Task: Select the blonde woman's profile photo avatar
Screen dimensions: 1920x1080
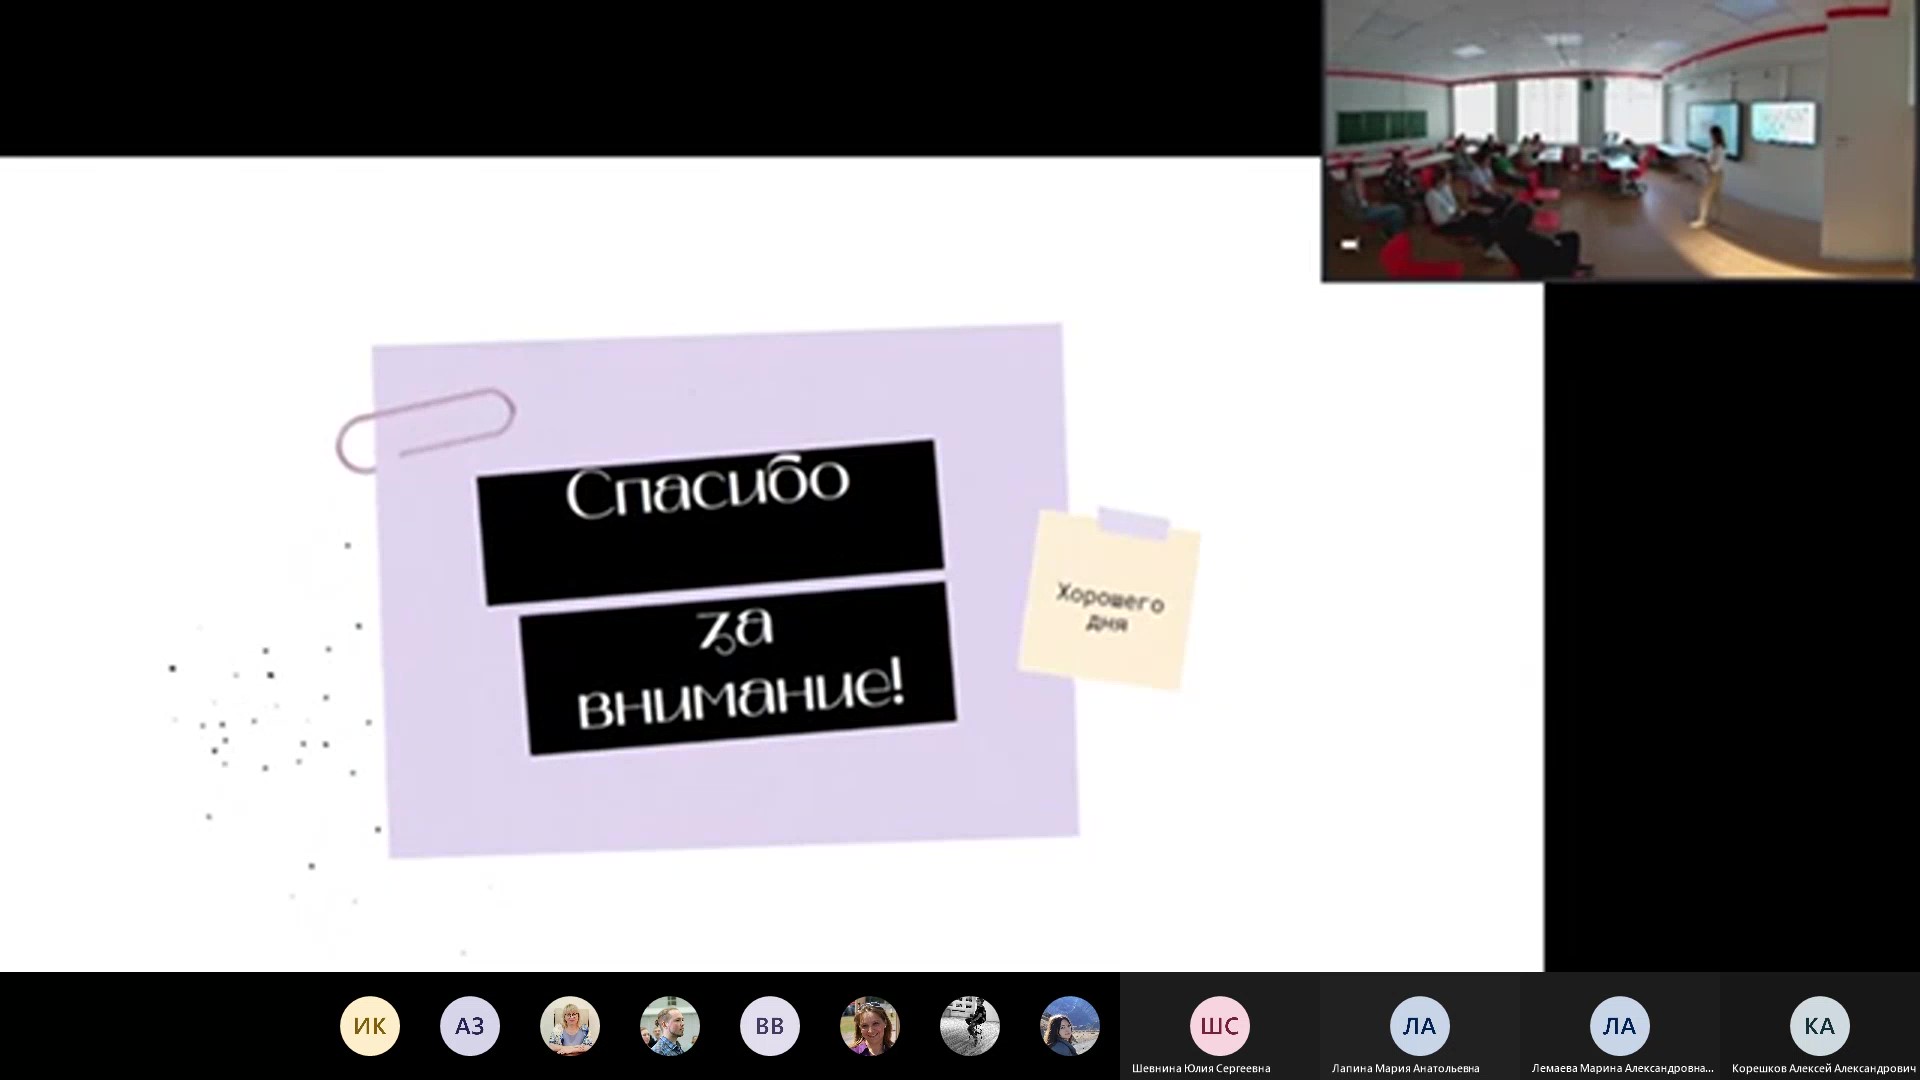Action: (x=569, y=1026)
